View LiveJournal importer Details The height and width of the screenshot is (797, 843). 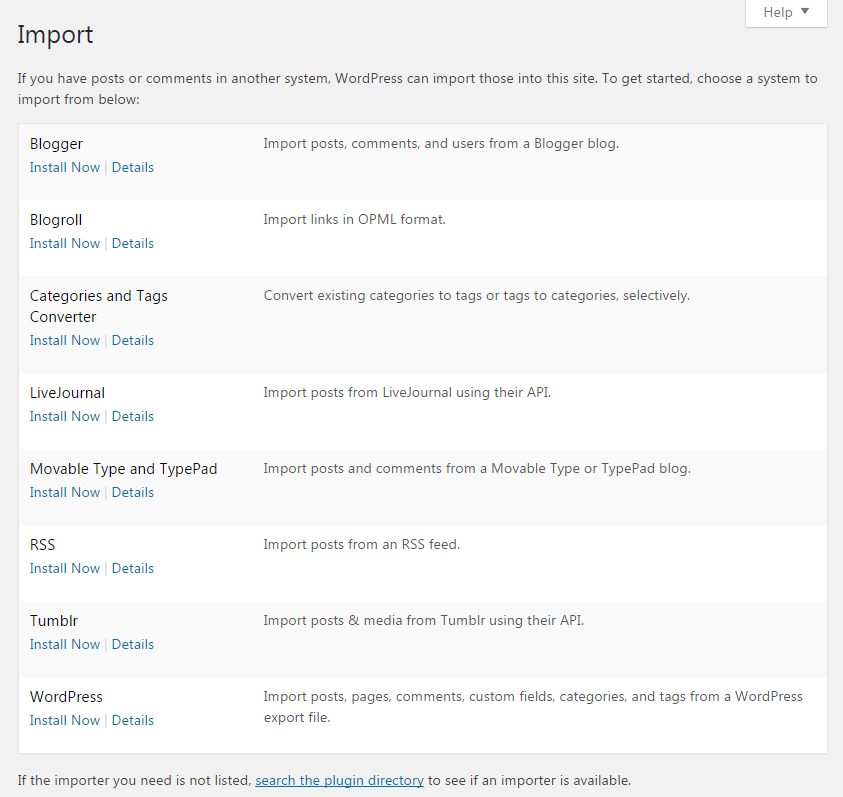[132, 416]
